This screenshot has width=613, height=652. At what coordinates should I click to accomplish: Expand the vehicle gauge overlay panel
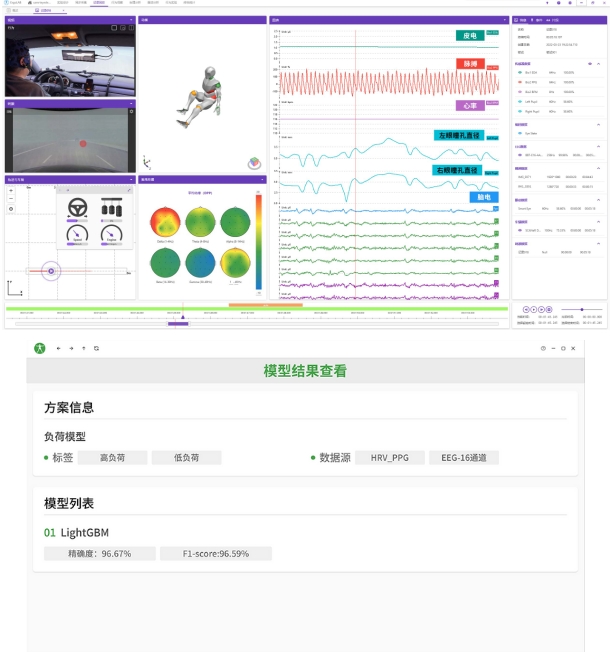click(129, 190)
